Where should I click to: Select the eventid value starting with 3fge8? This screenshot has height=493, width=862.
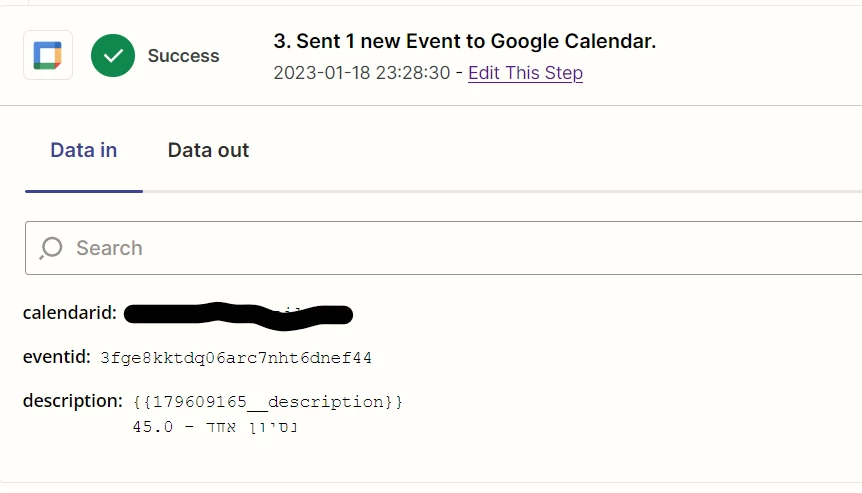pos(236,357)
